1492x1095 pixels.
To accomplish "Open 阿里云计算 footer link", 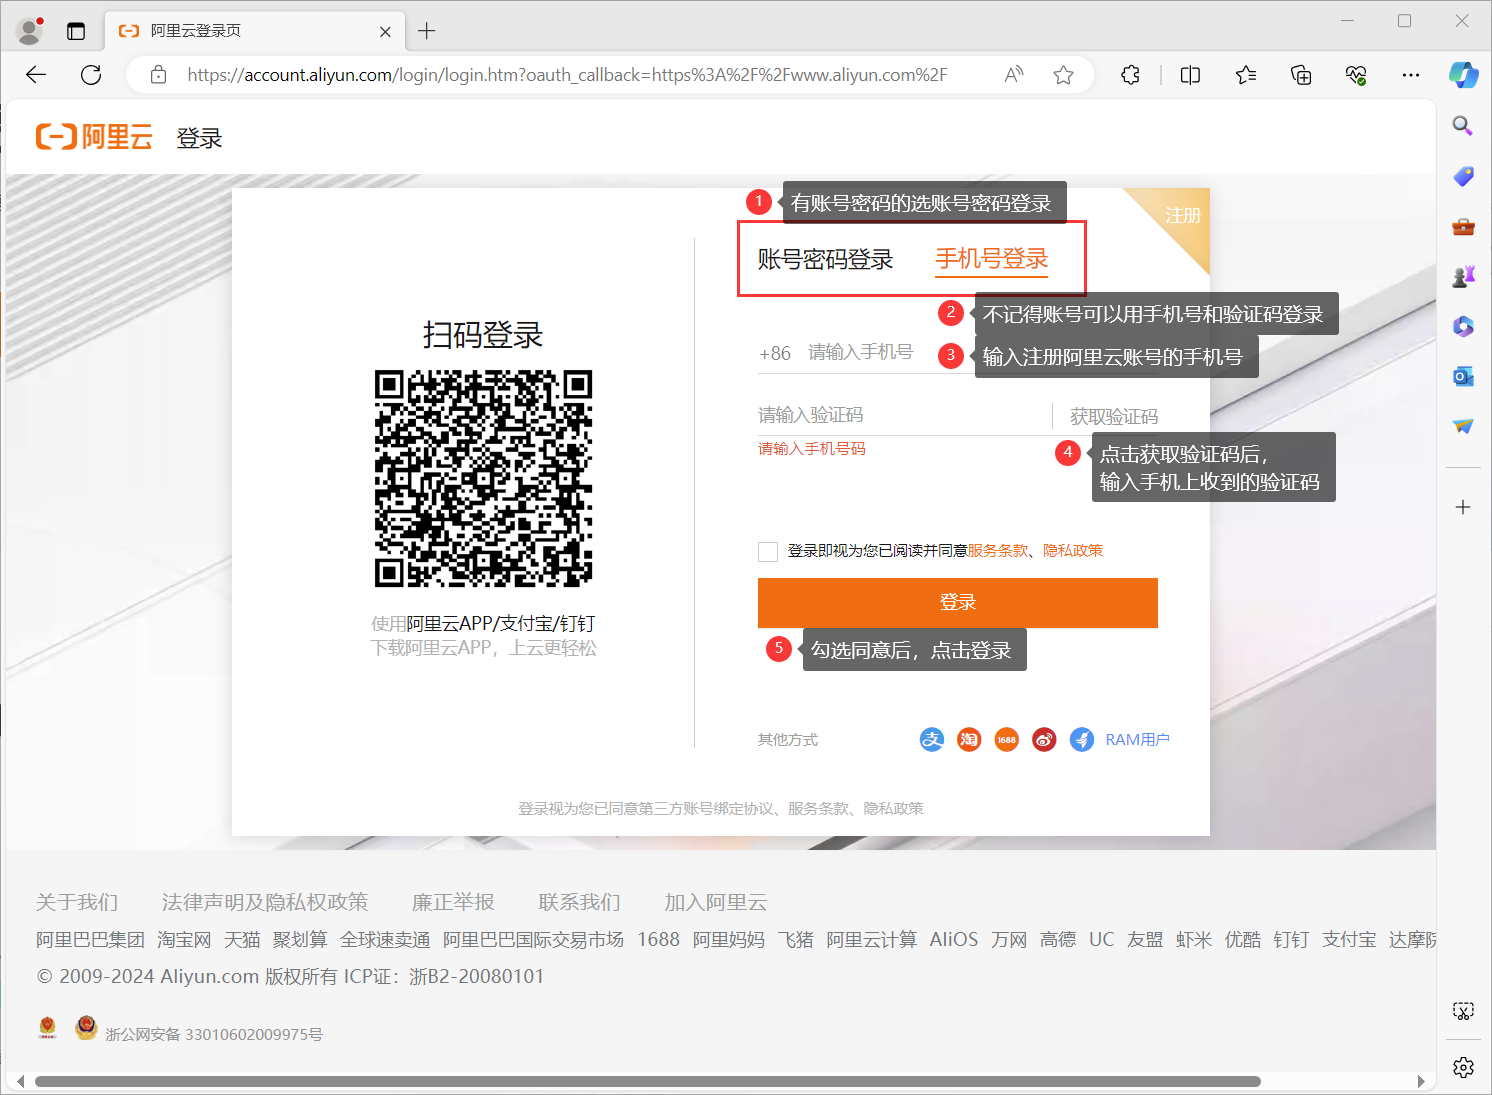I will point(871,940).
